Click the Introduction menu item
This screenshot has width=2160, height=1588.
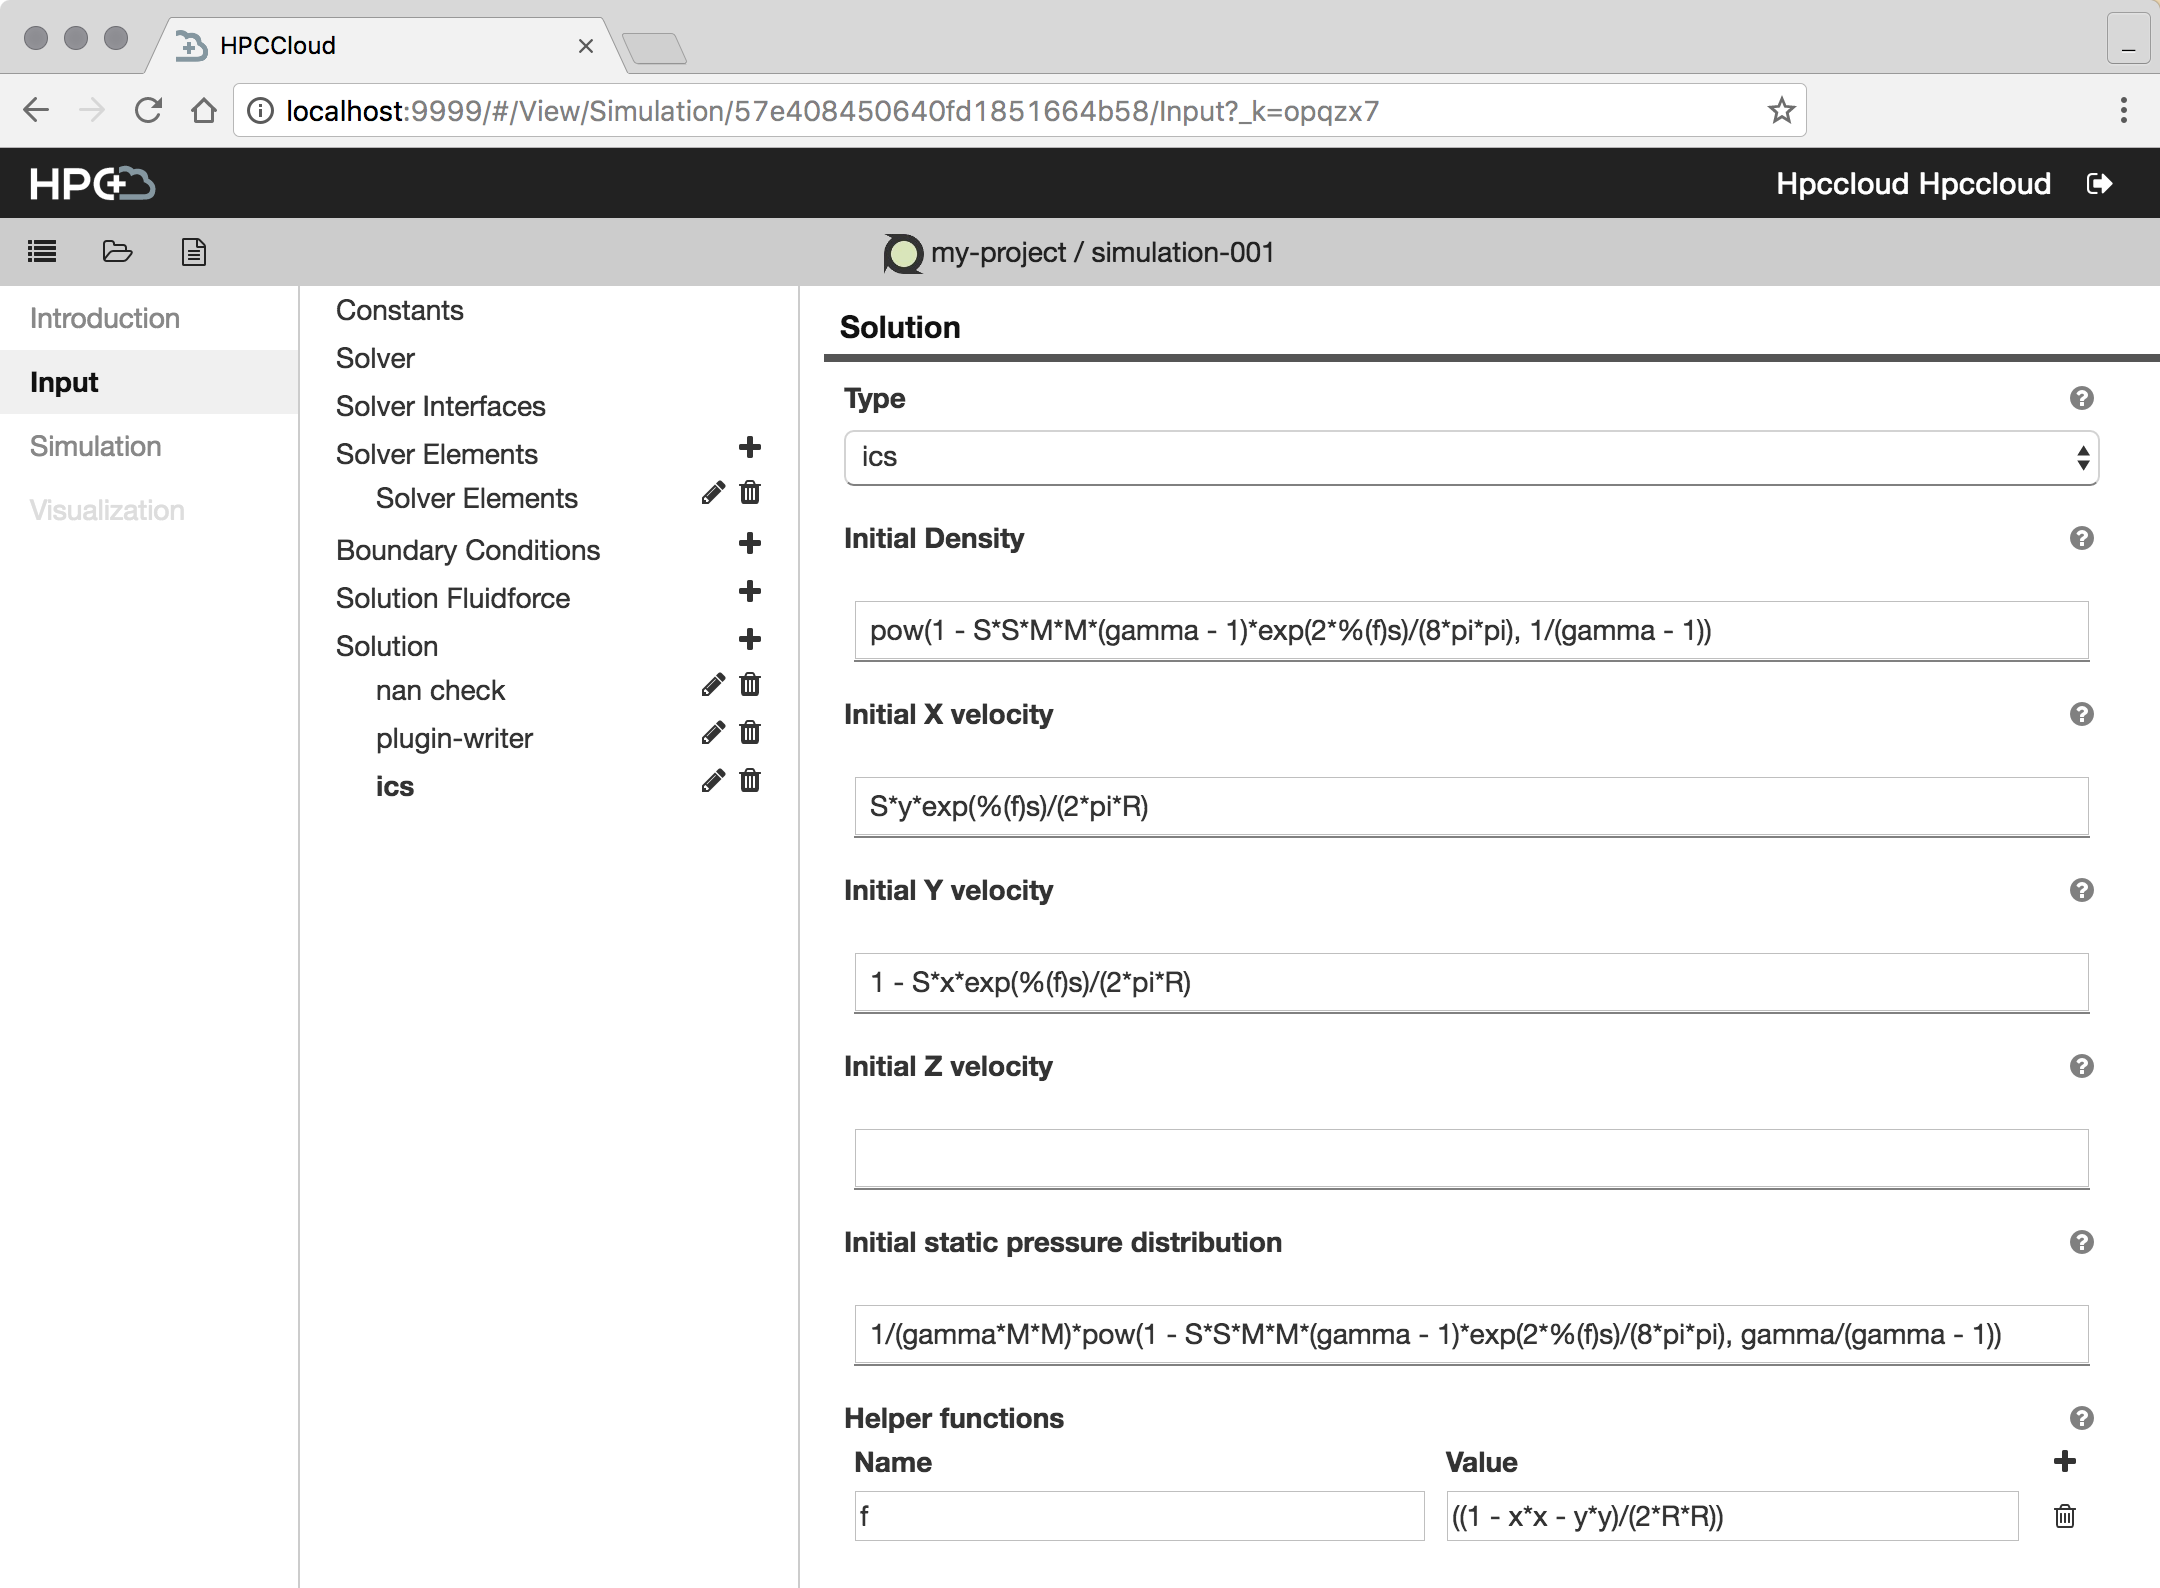coord(104,317)
